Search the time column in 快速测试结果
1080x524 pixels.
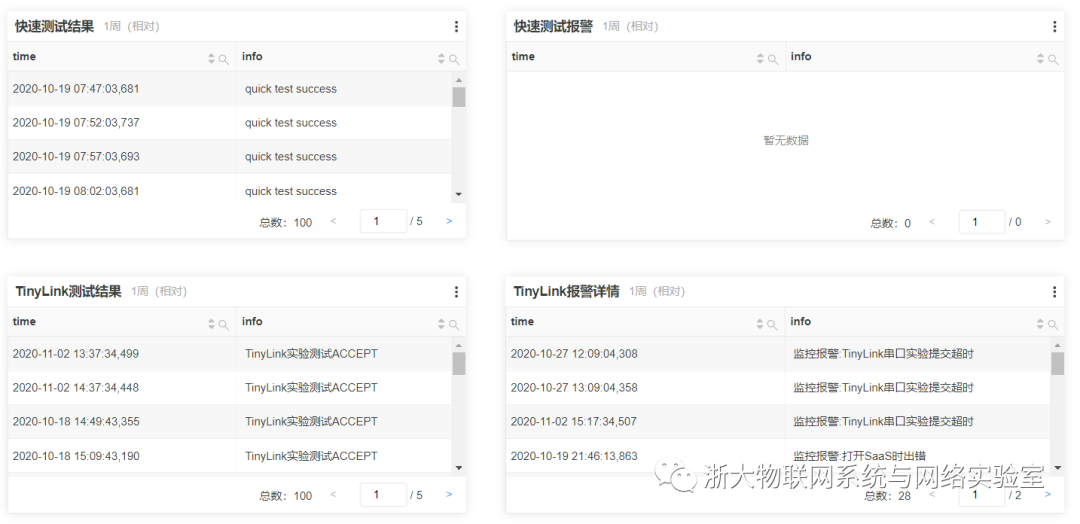point(224,60)
